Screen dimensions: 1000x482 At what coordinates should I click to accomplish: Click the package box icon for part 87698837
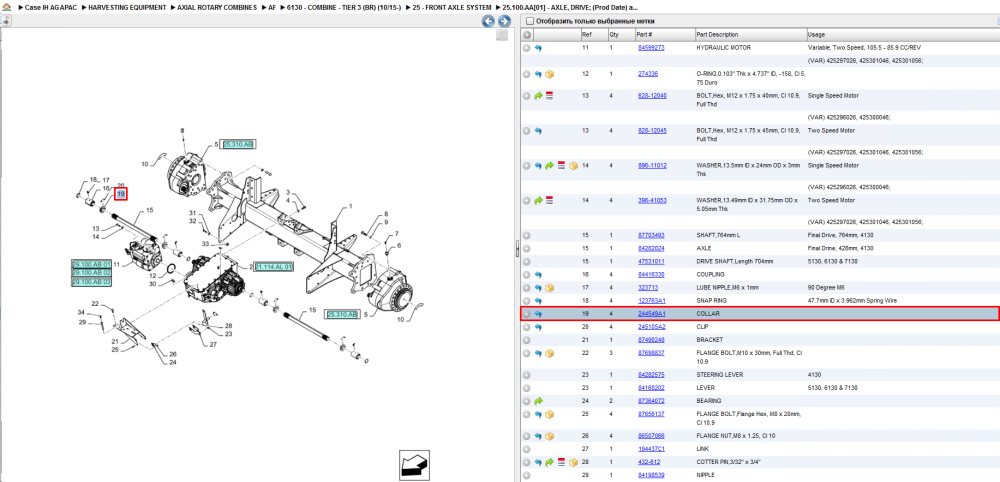tap(549, 353)
